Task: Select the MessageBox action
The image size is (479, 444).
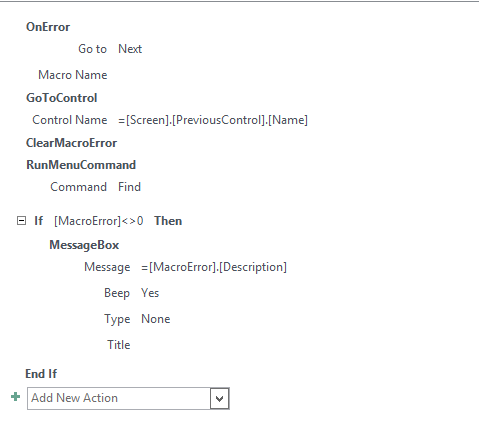Action: click(x=84, y=245)
